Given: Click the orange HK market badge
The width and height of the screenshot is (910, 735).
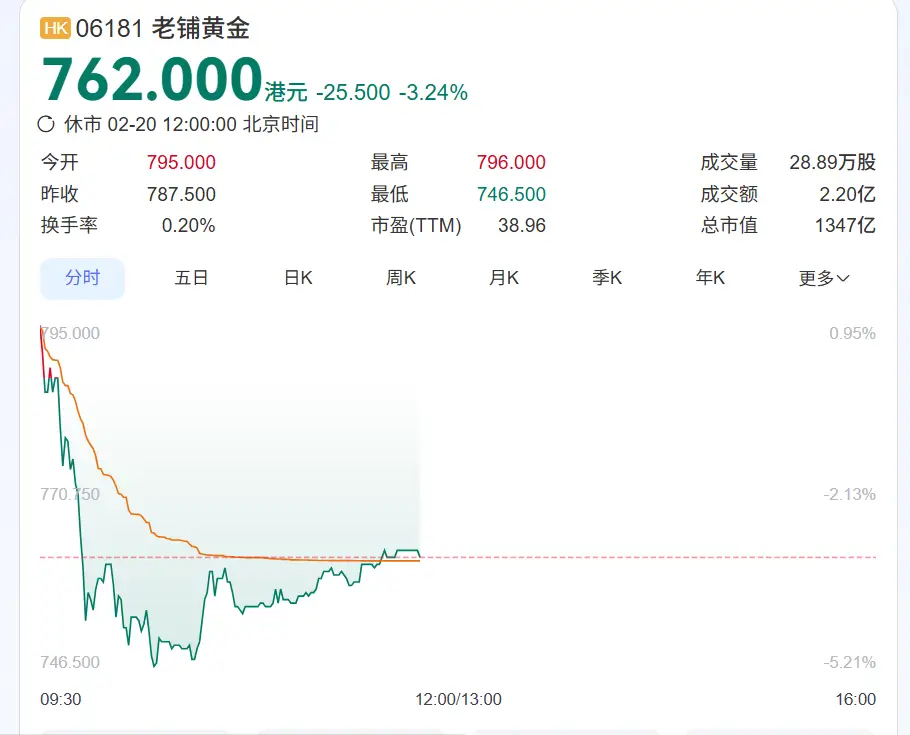Looking at the screenshot, I should 55,29.
